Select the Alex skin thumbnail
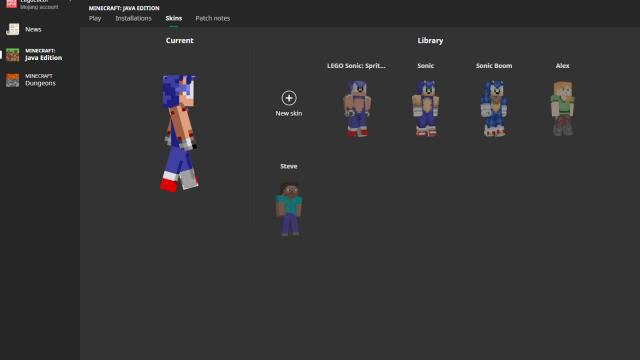This screenshot has height=360, width=640. (562, 109)
